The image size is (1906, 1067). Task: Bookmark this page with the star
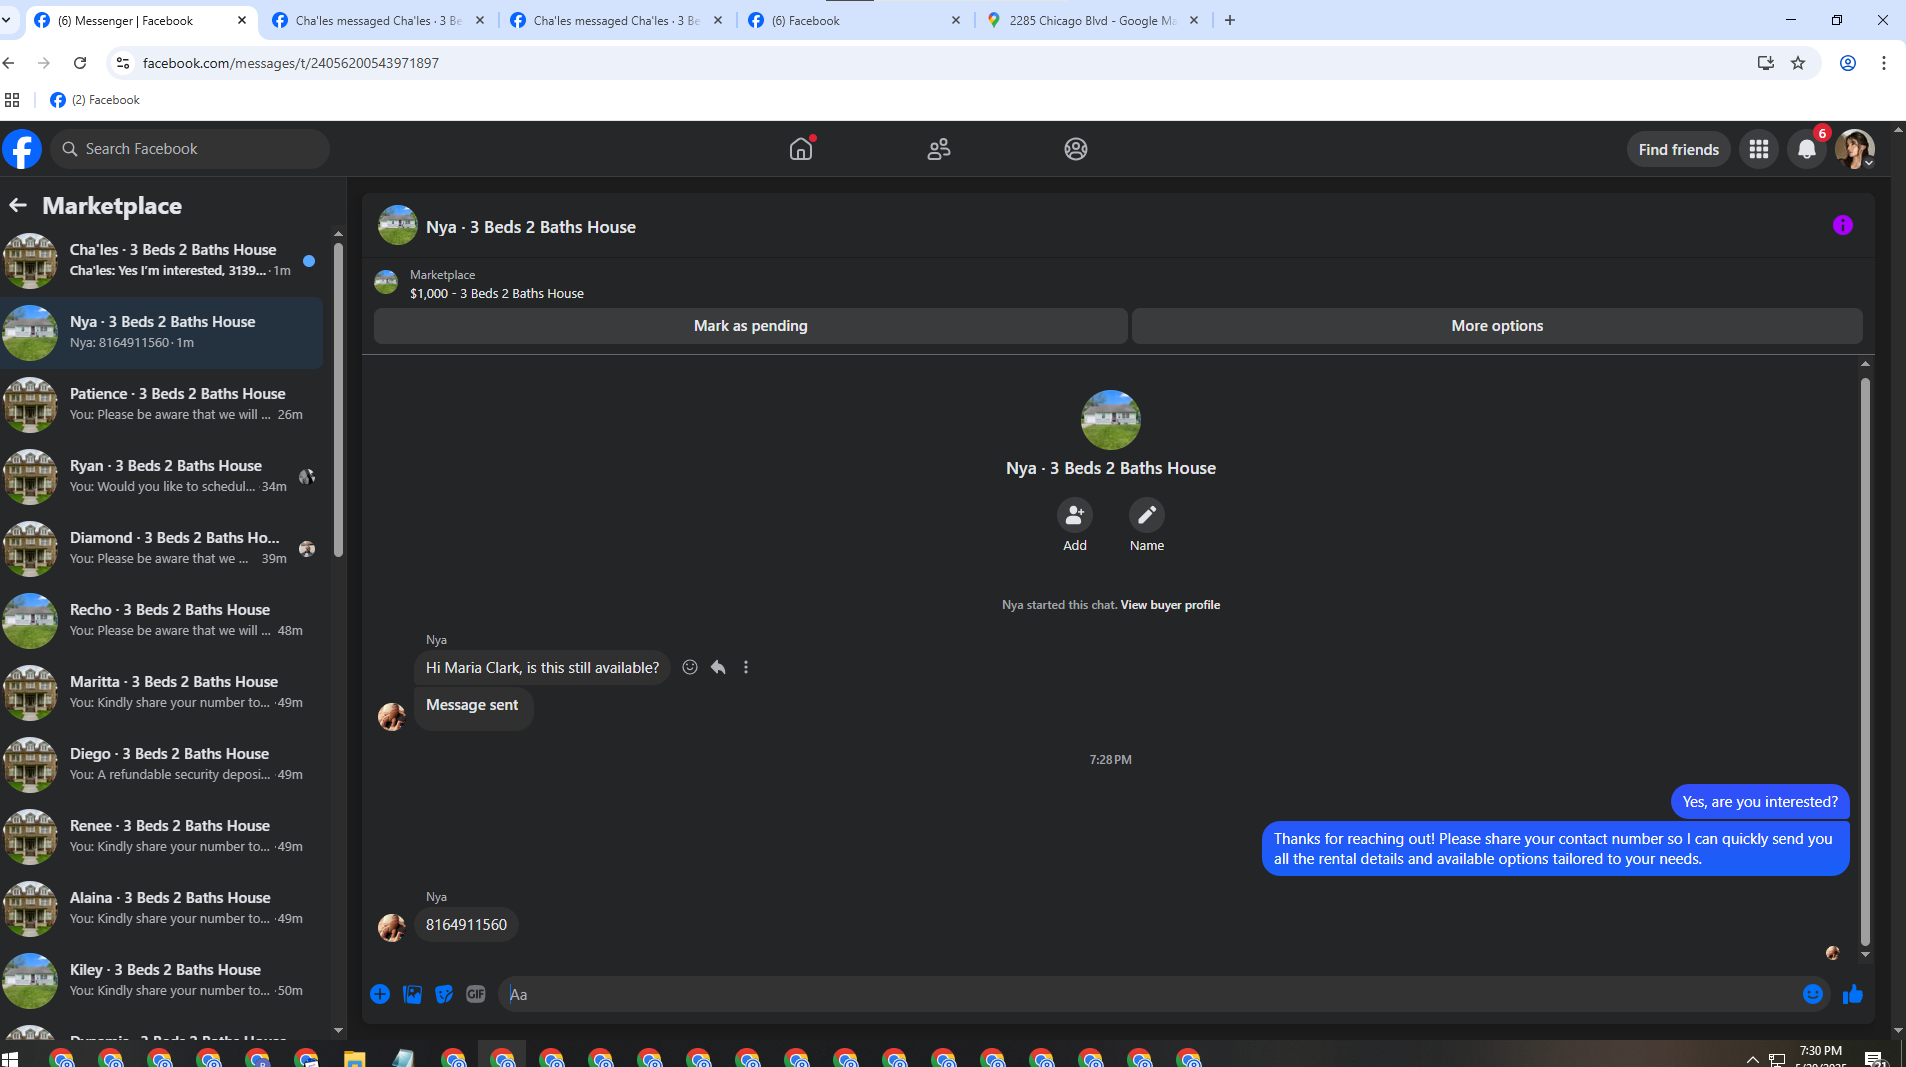[x=1798, y=63]
